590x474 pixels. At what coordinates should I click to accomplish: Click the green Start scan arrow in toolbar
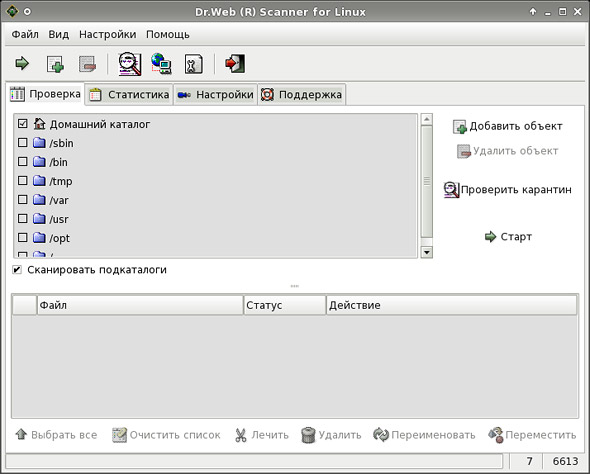22,63
